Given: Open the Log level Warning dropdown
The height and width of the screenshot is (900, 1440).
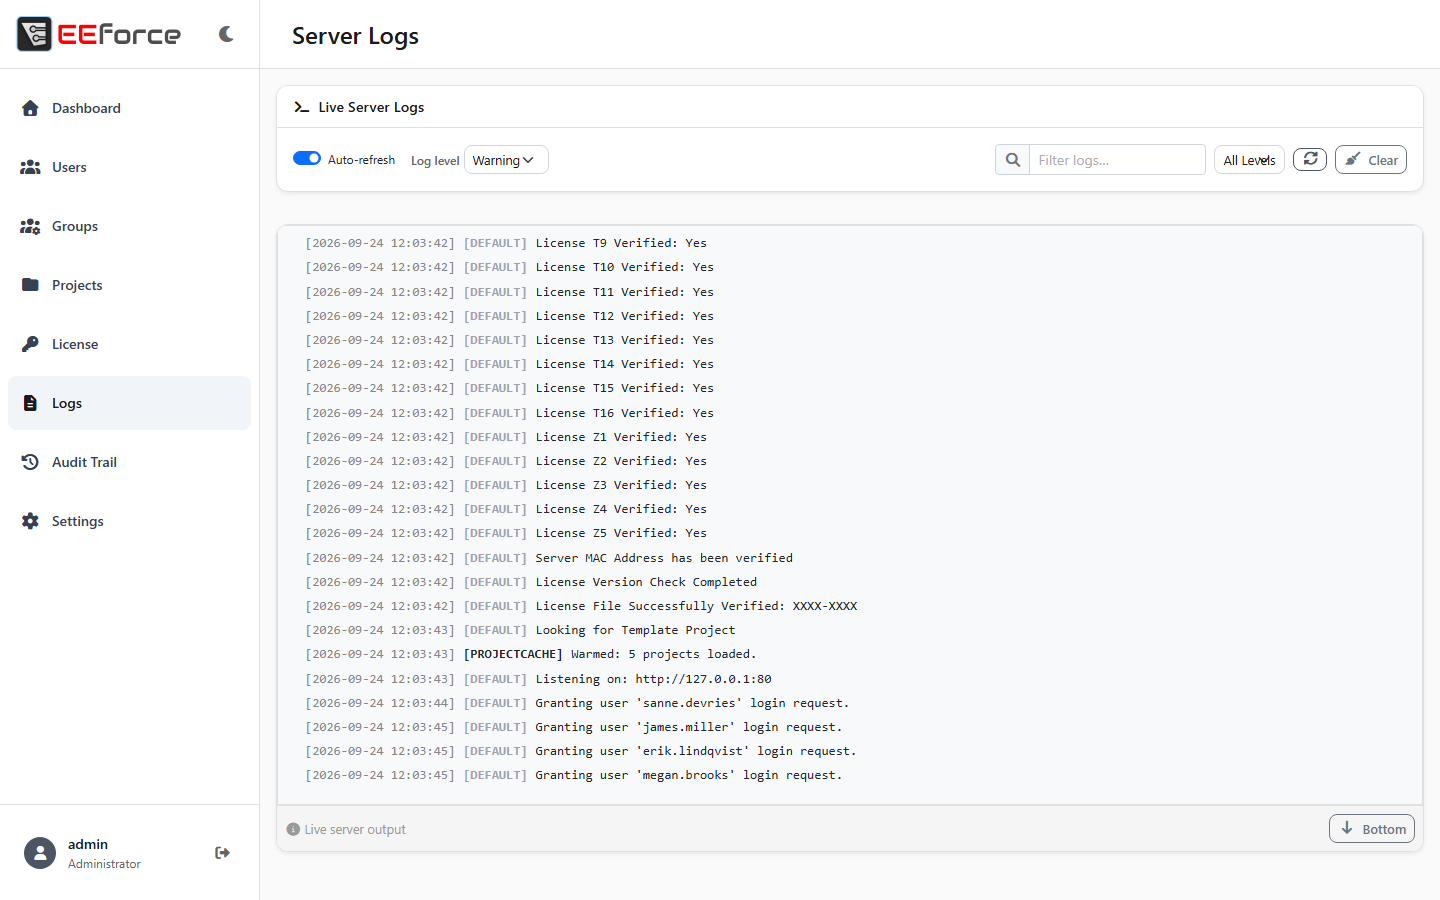Looking at the screenshot, I should tap(506, 160).
